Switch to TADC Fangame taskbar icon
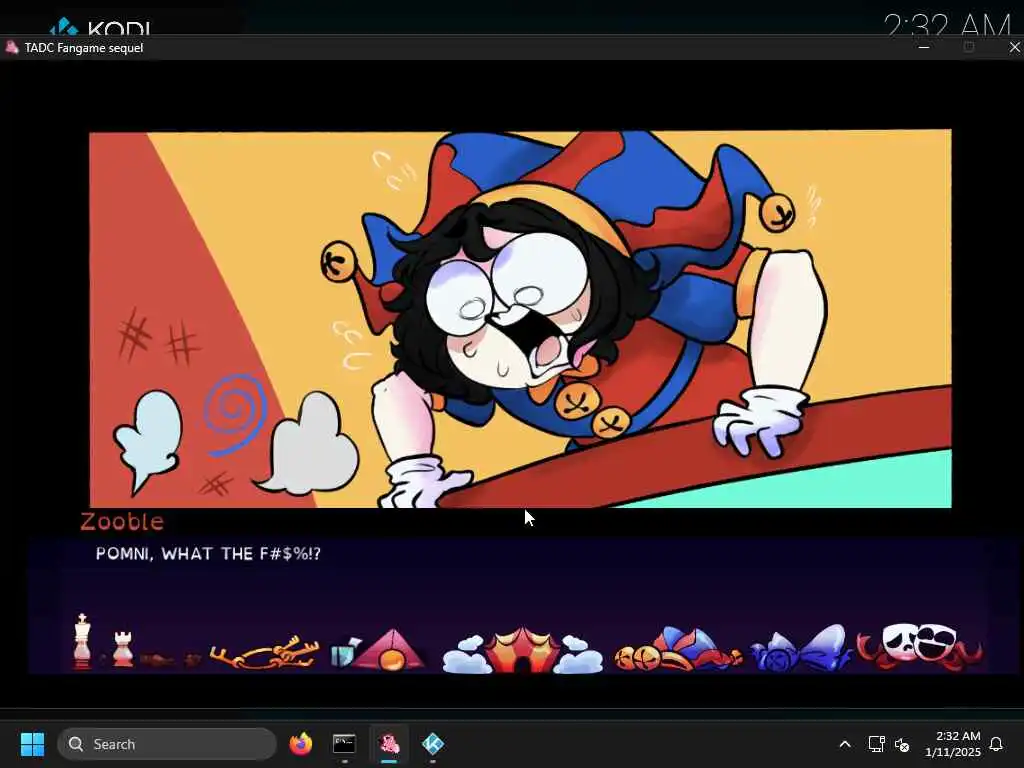The height and width of the screenshot is (768, 1024). coord(389,744)
